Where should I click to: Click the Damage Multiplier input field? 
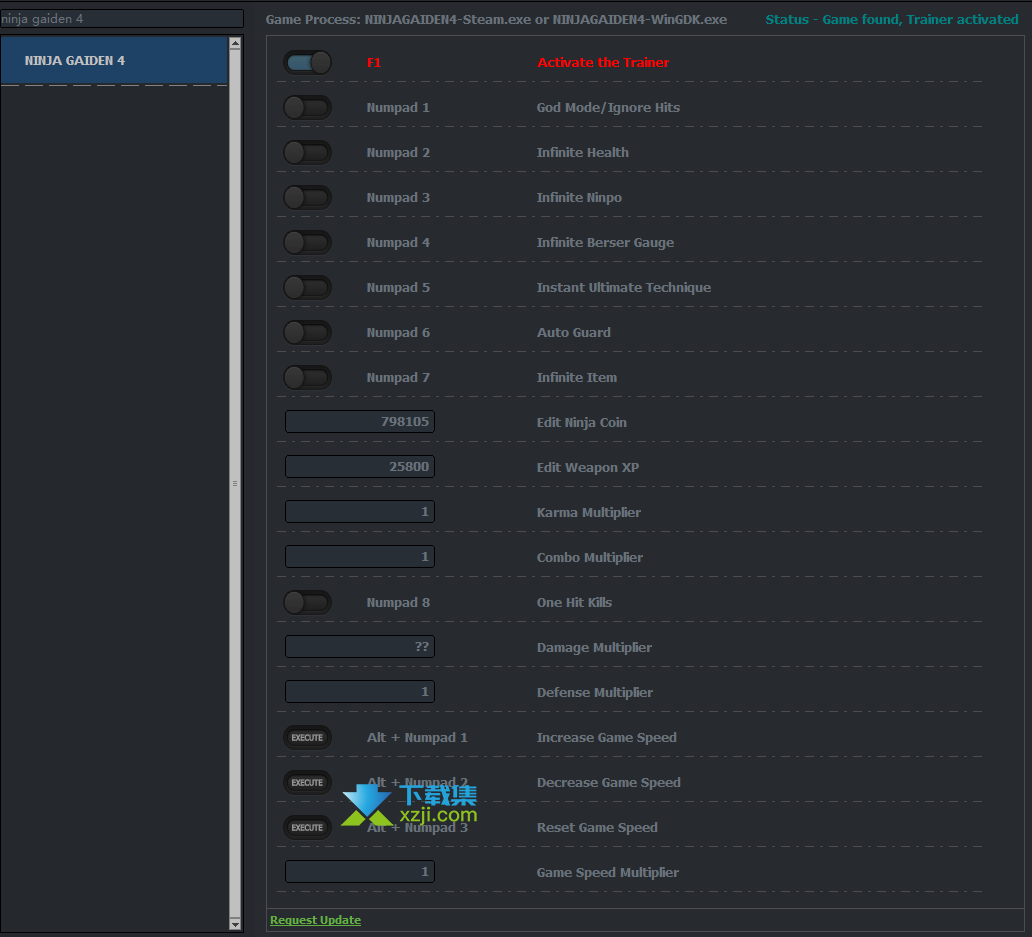click(x=360, y=647)
